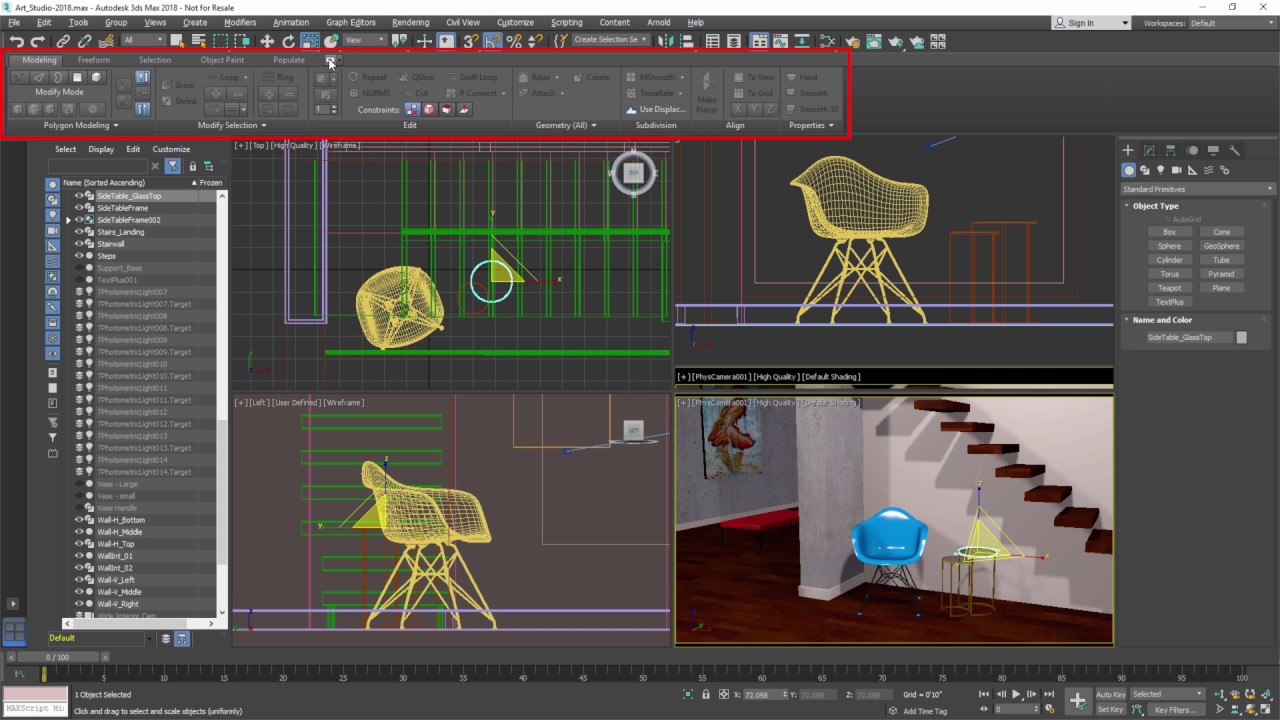The height and width of the screenshot is (720, 1280).
Task: Toggle visibility eye of WallInt_01
Action: [x=79, y=556]
